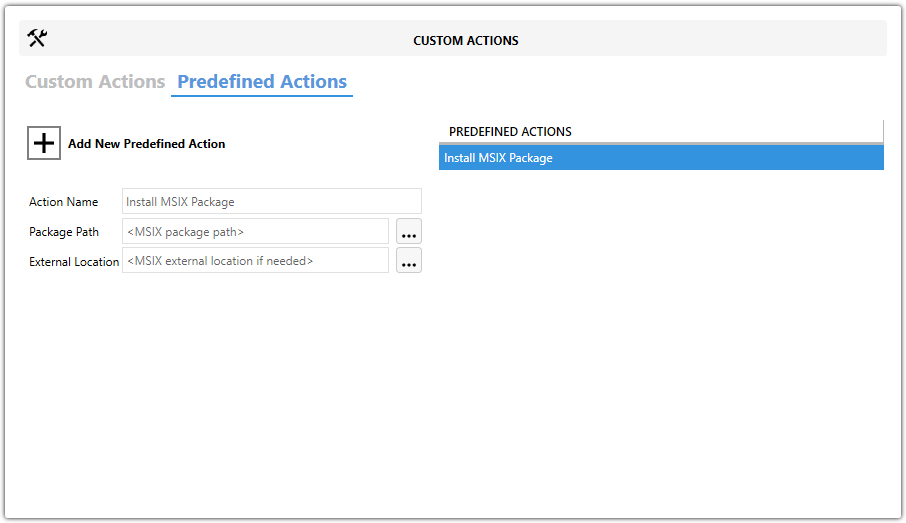Screen dimensions: 906x523
Task: Click the External Location label
Action: point(74,262)
